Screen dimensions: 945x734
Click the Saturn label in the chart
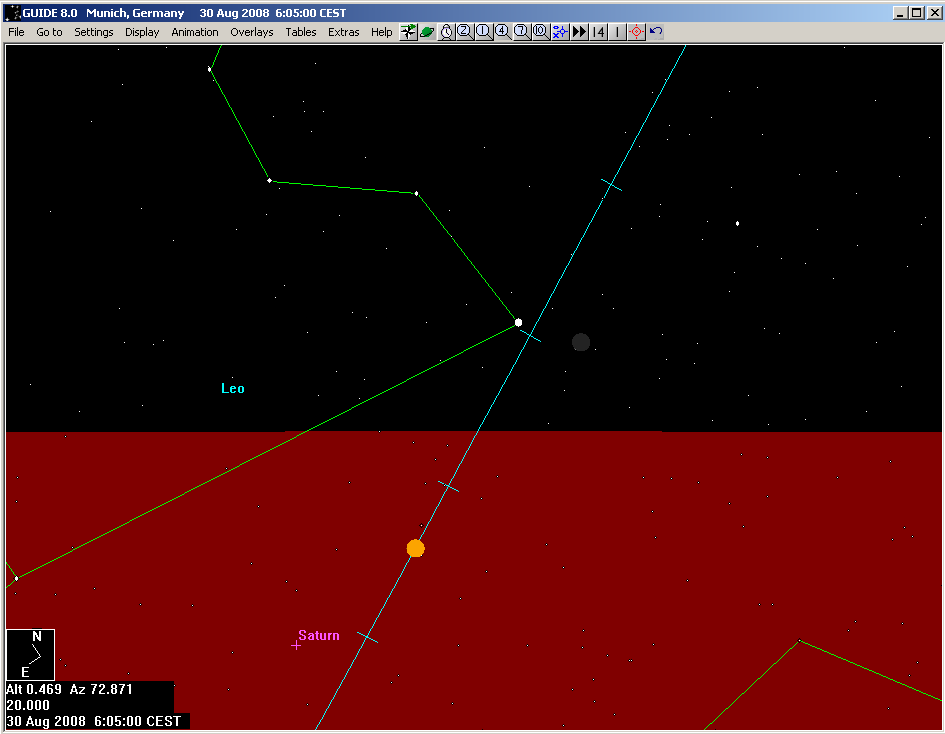[x=319, y=636]
